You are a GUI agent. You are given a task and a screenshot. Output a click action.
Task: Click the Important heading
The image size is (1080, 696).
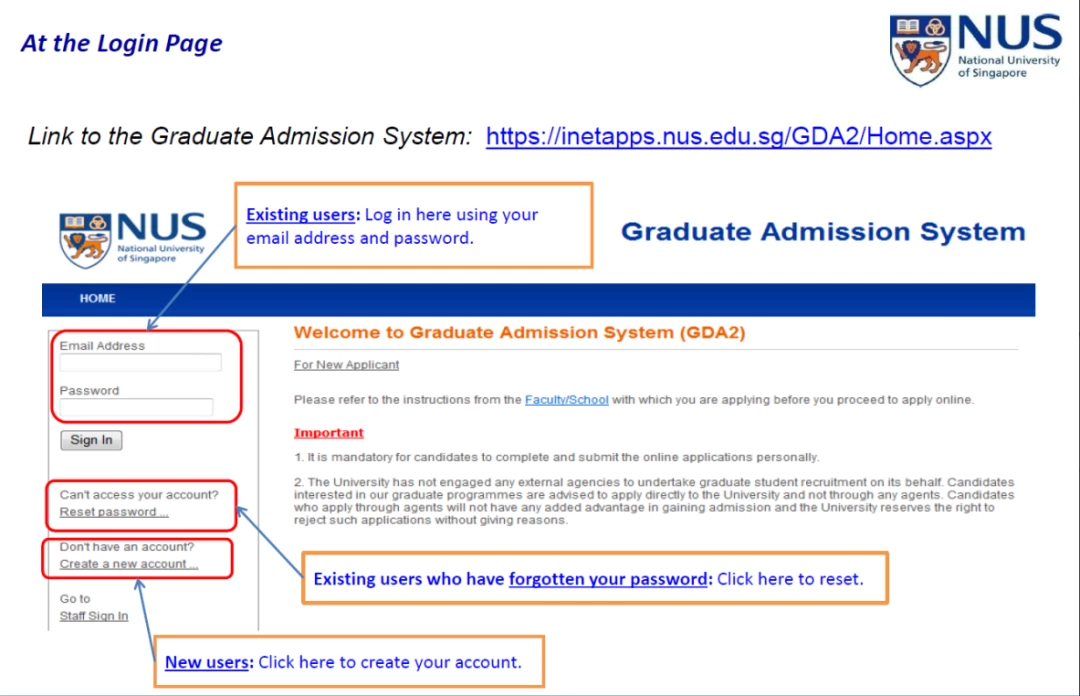tap(329, 433)
